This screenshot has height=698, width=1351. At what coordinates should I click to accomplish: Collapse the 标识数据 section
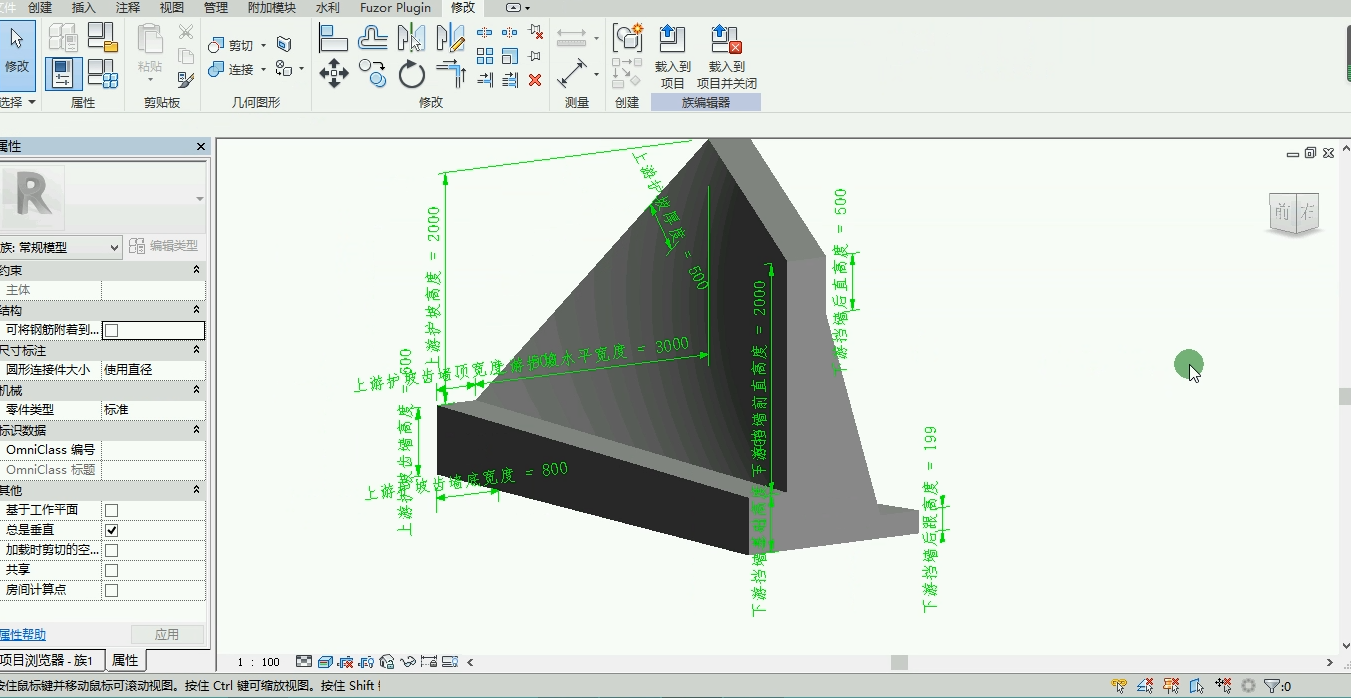(x=196, y=430)
